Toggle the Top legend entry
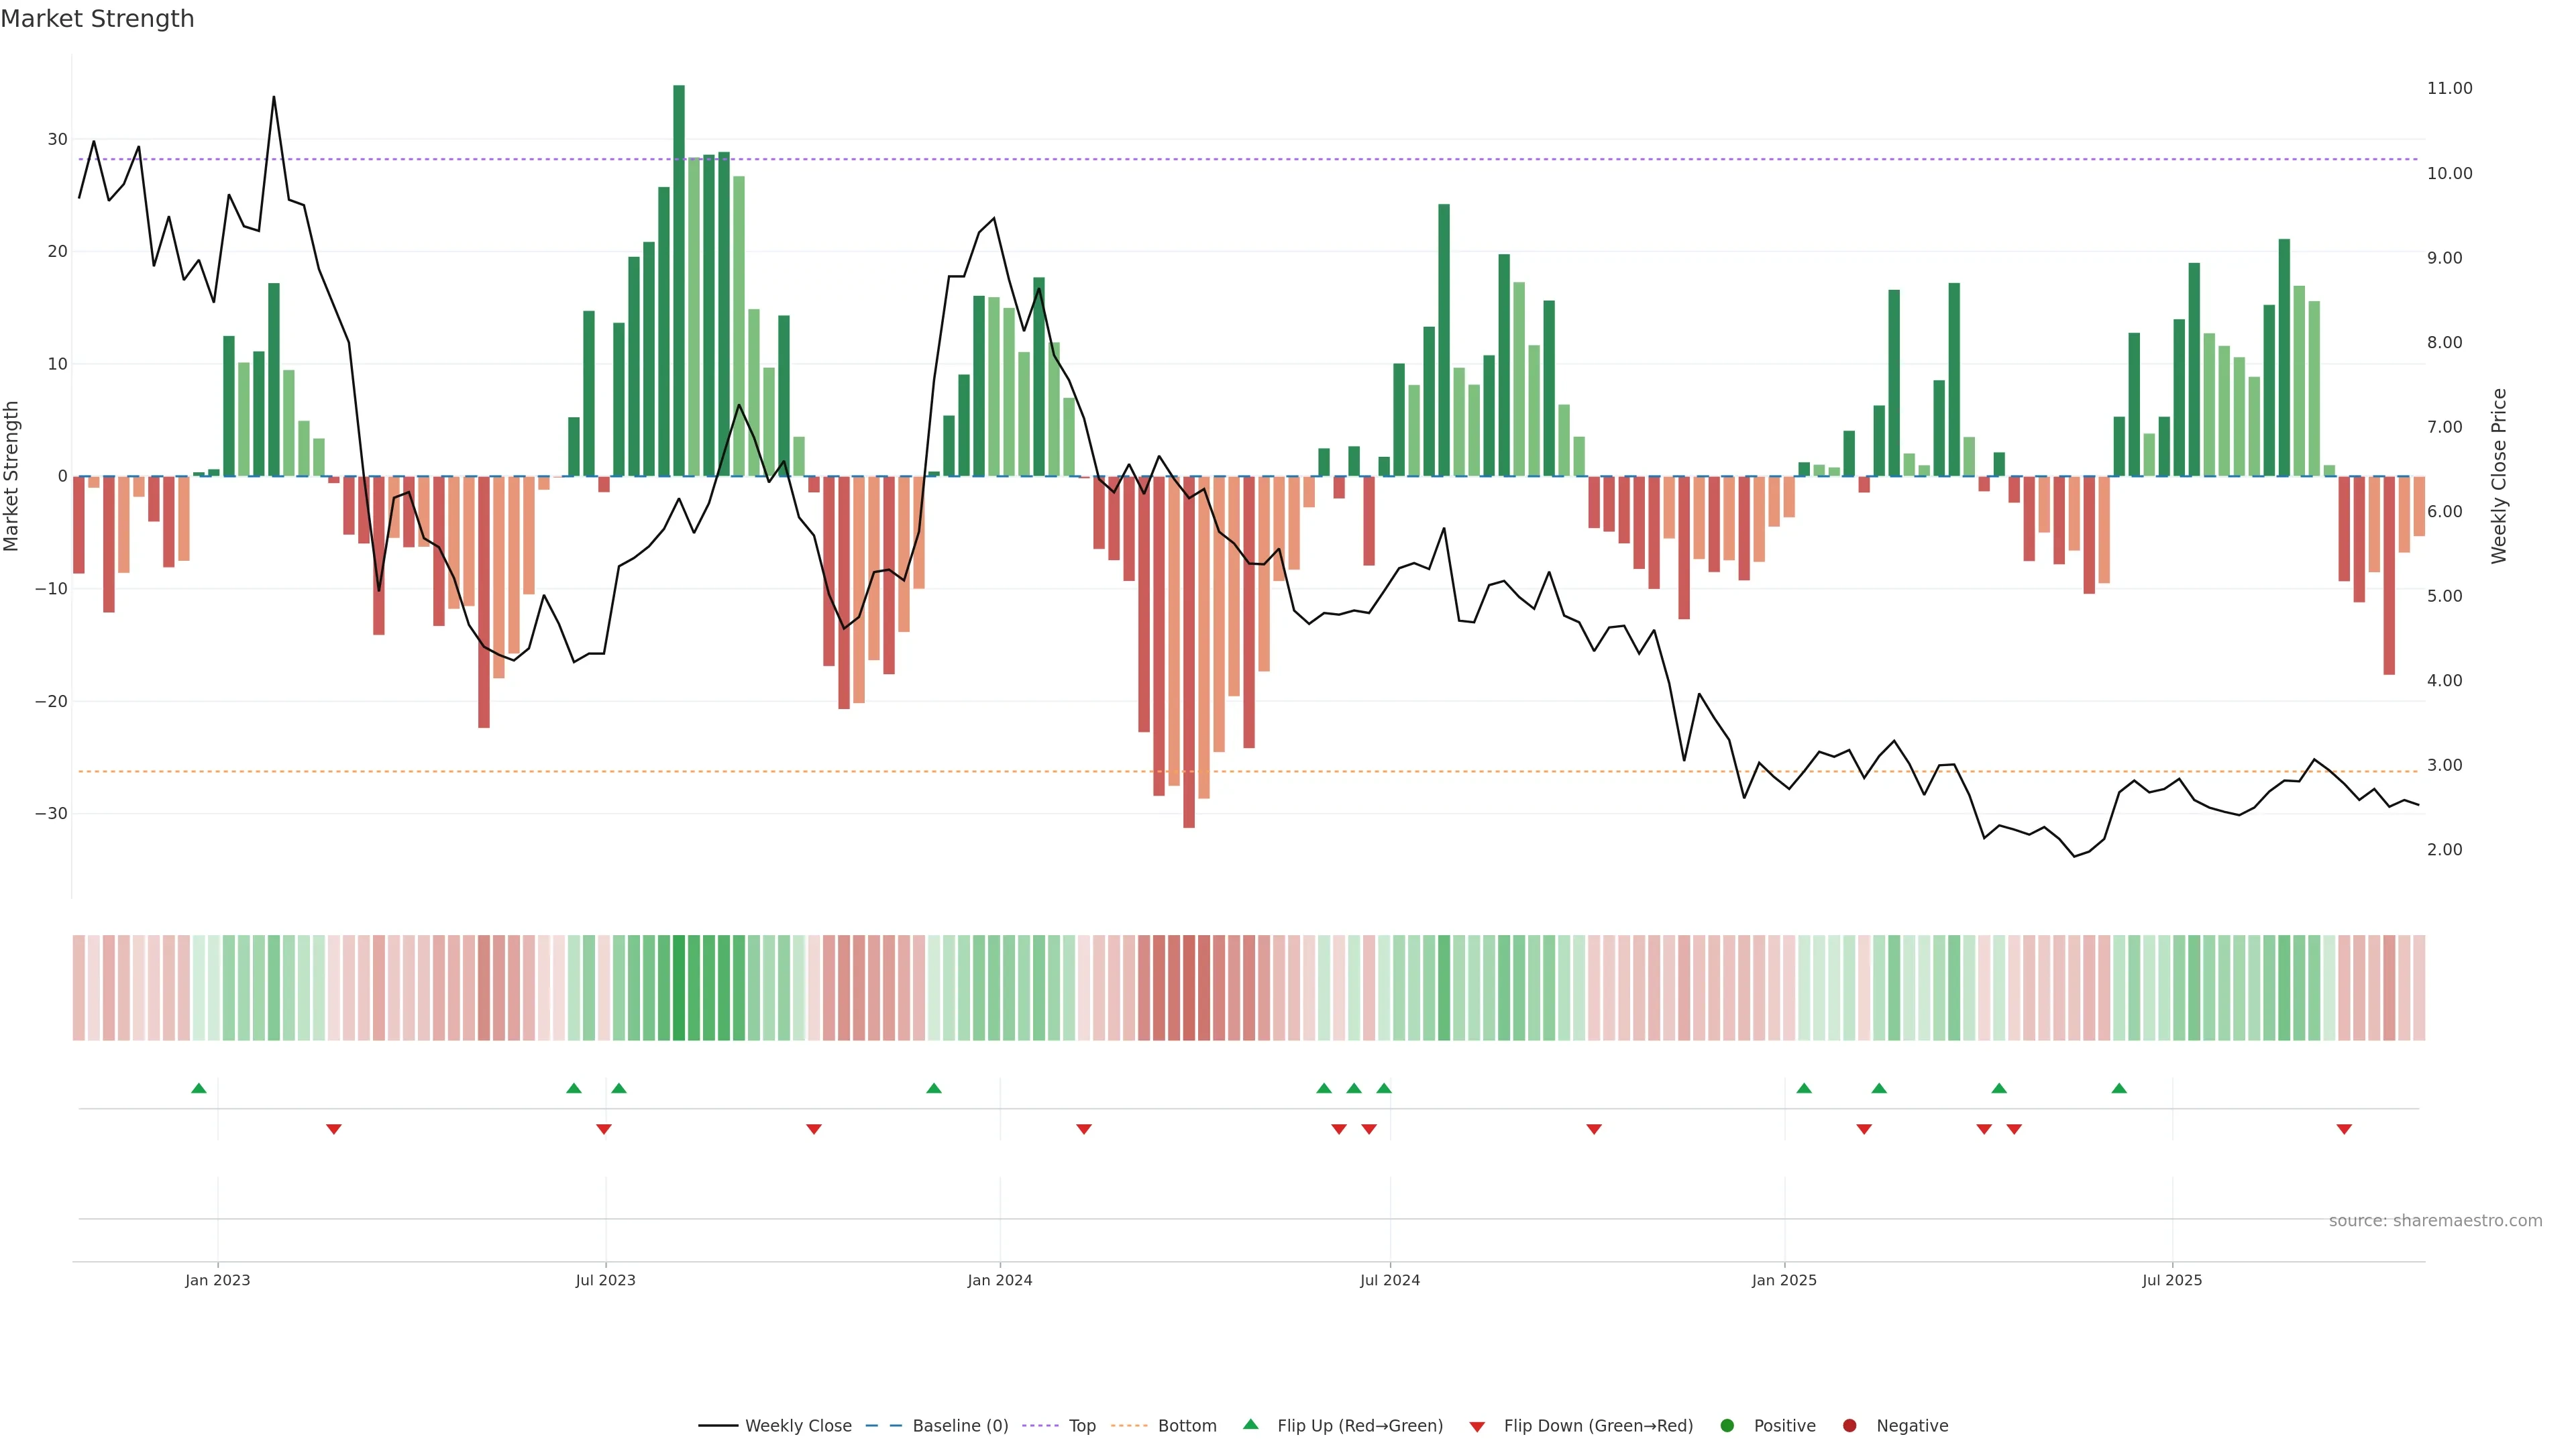 coord(1081,1426)
